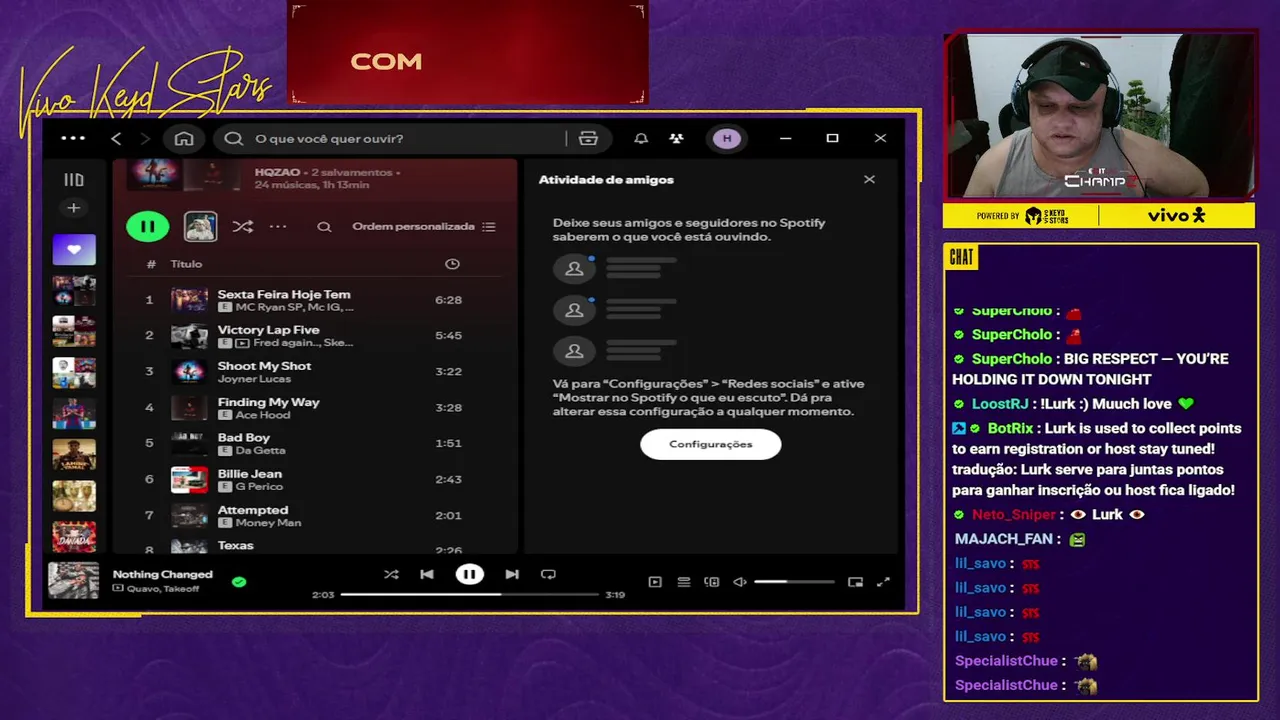1280x720 pixels.
Task: Open now playing title 'Nothing Changed'
Action: pyautogui.click(x=163, y=574)
